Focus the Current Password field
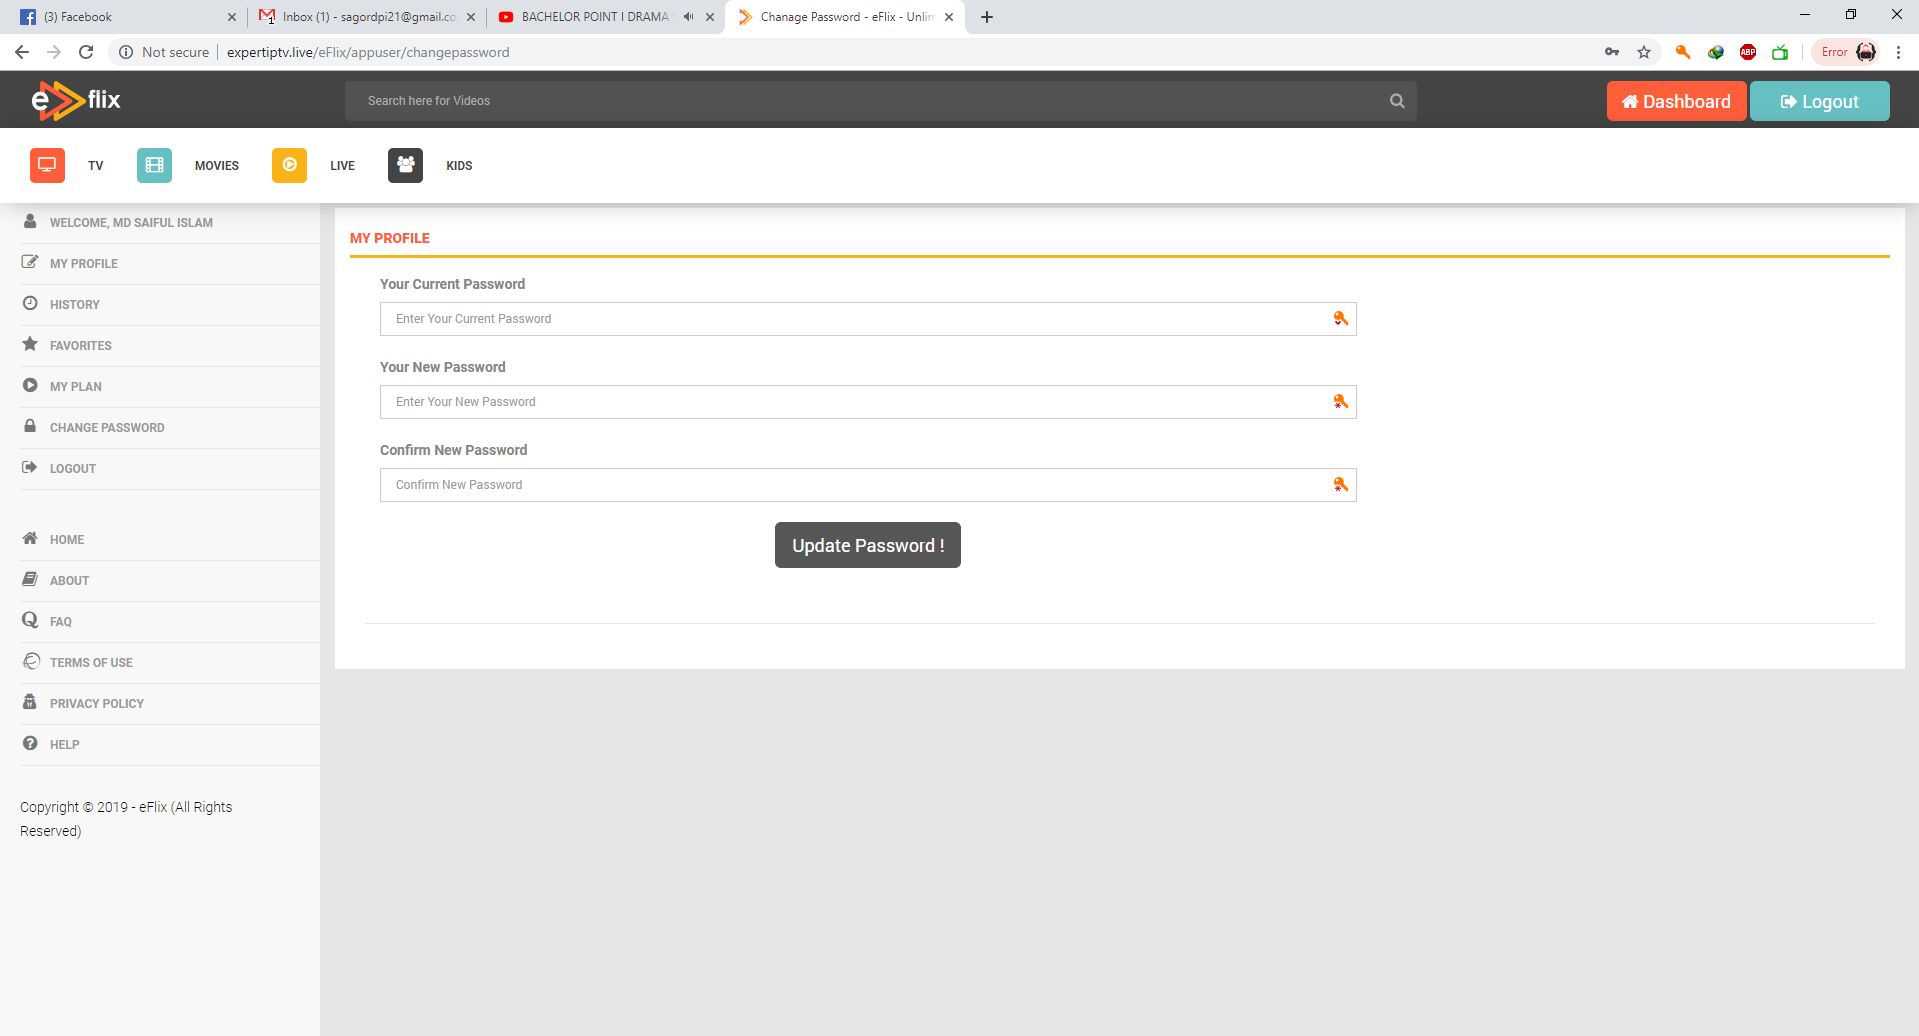The height and width of the screenshot is (1036, 1919). (x=868, y=319)
